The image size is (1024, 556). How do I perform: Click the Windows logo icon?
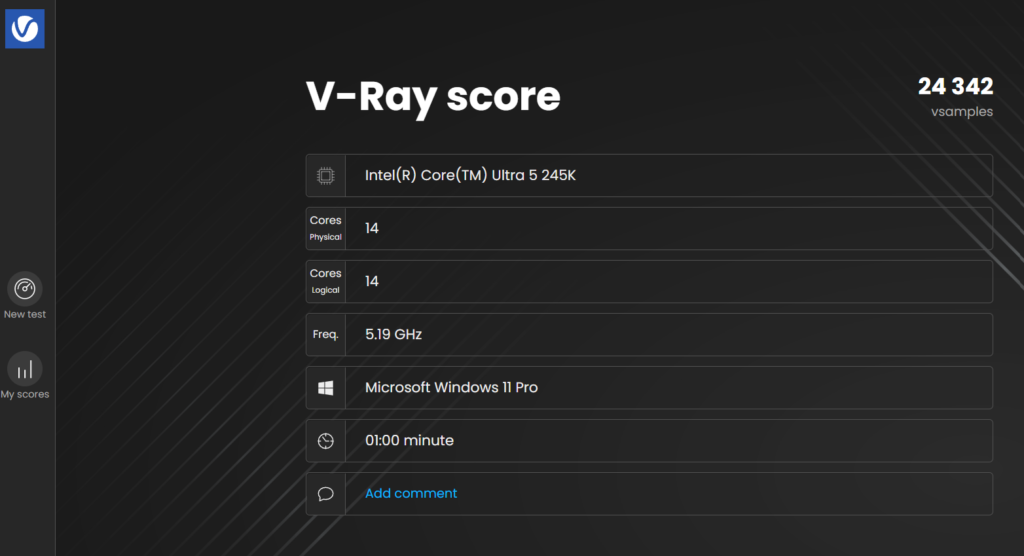coord(325,388)
